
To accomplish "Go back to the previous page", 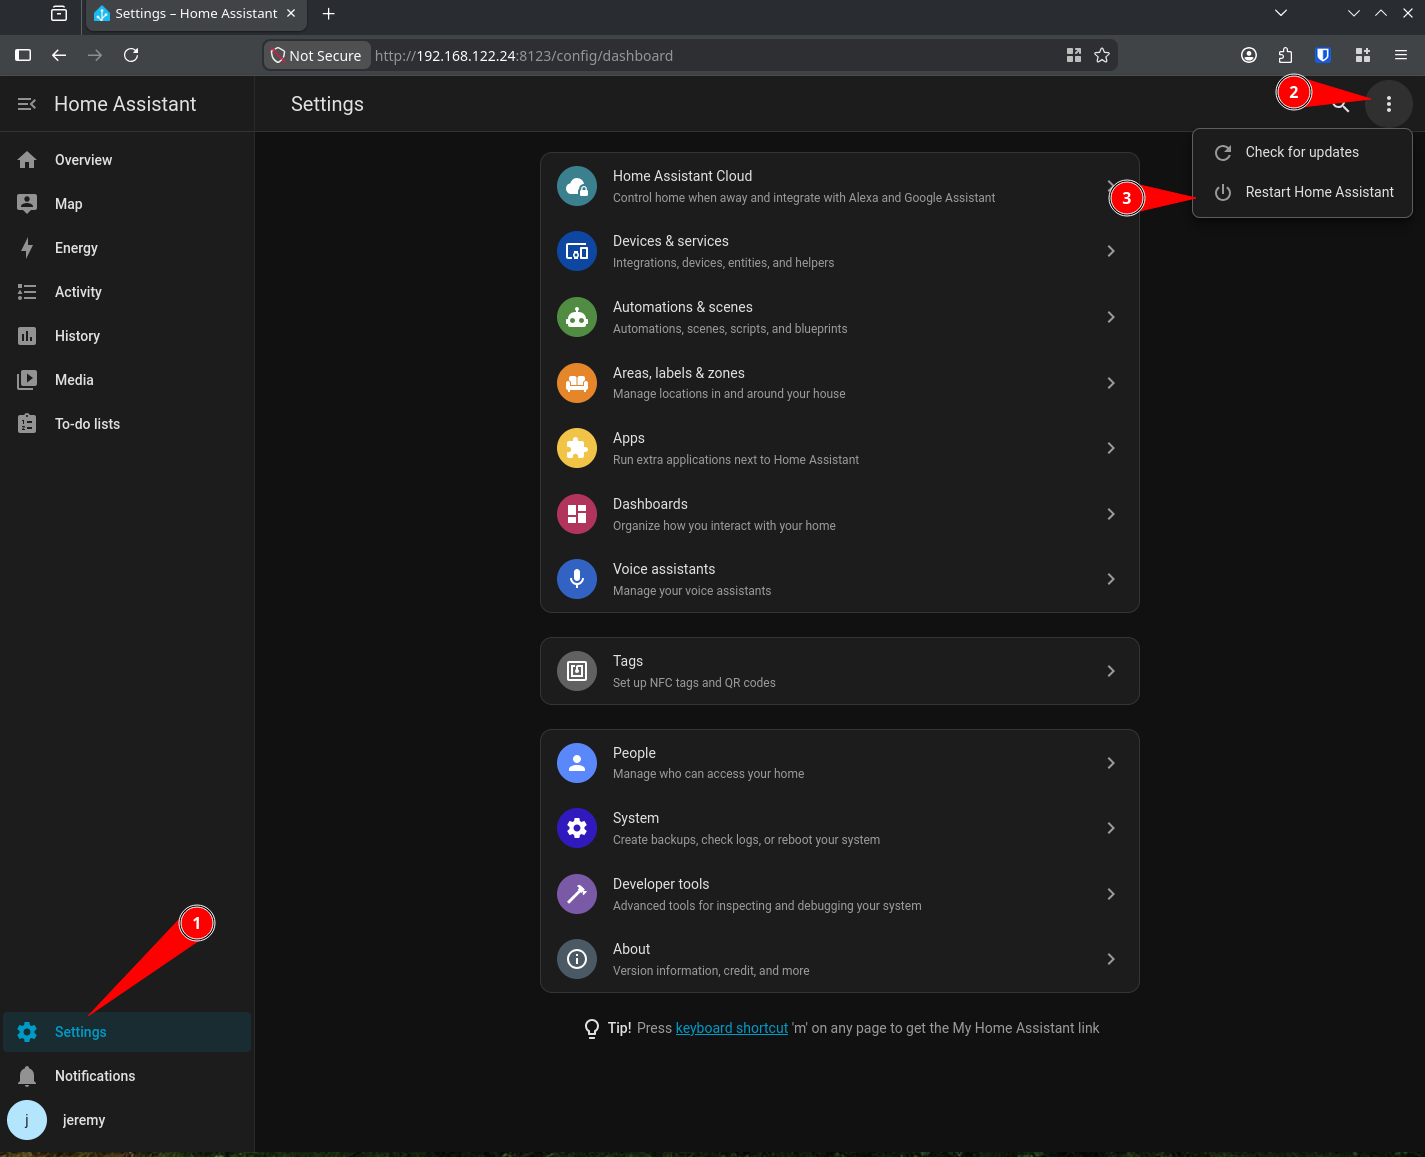I will click(59, 55).
